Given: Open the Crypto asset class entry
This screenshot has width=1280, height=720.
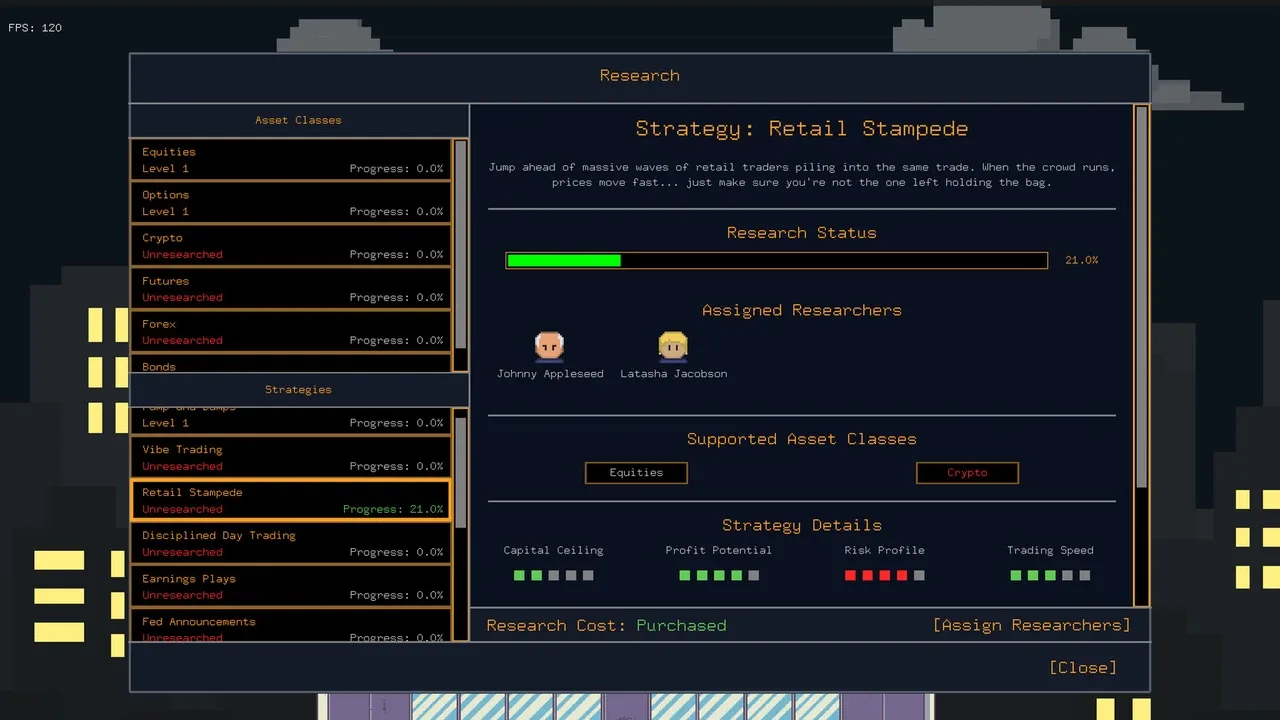Looking at the screenshot, I should (x=291, y=246).
